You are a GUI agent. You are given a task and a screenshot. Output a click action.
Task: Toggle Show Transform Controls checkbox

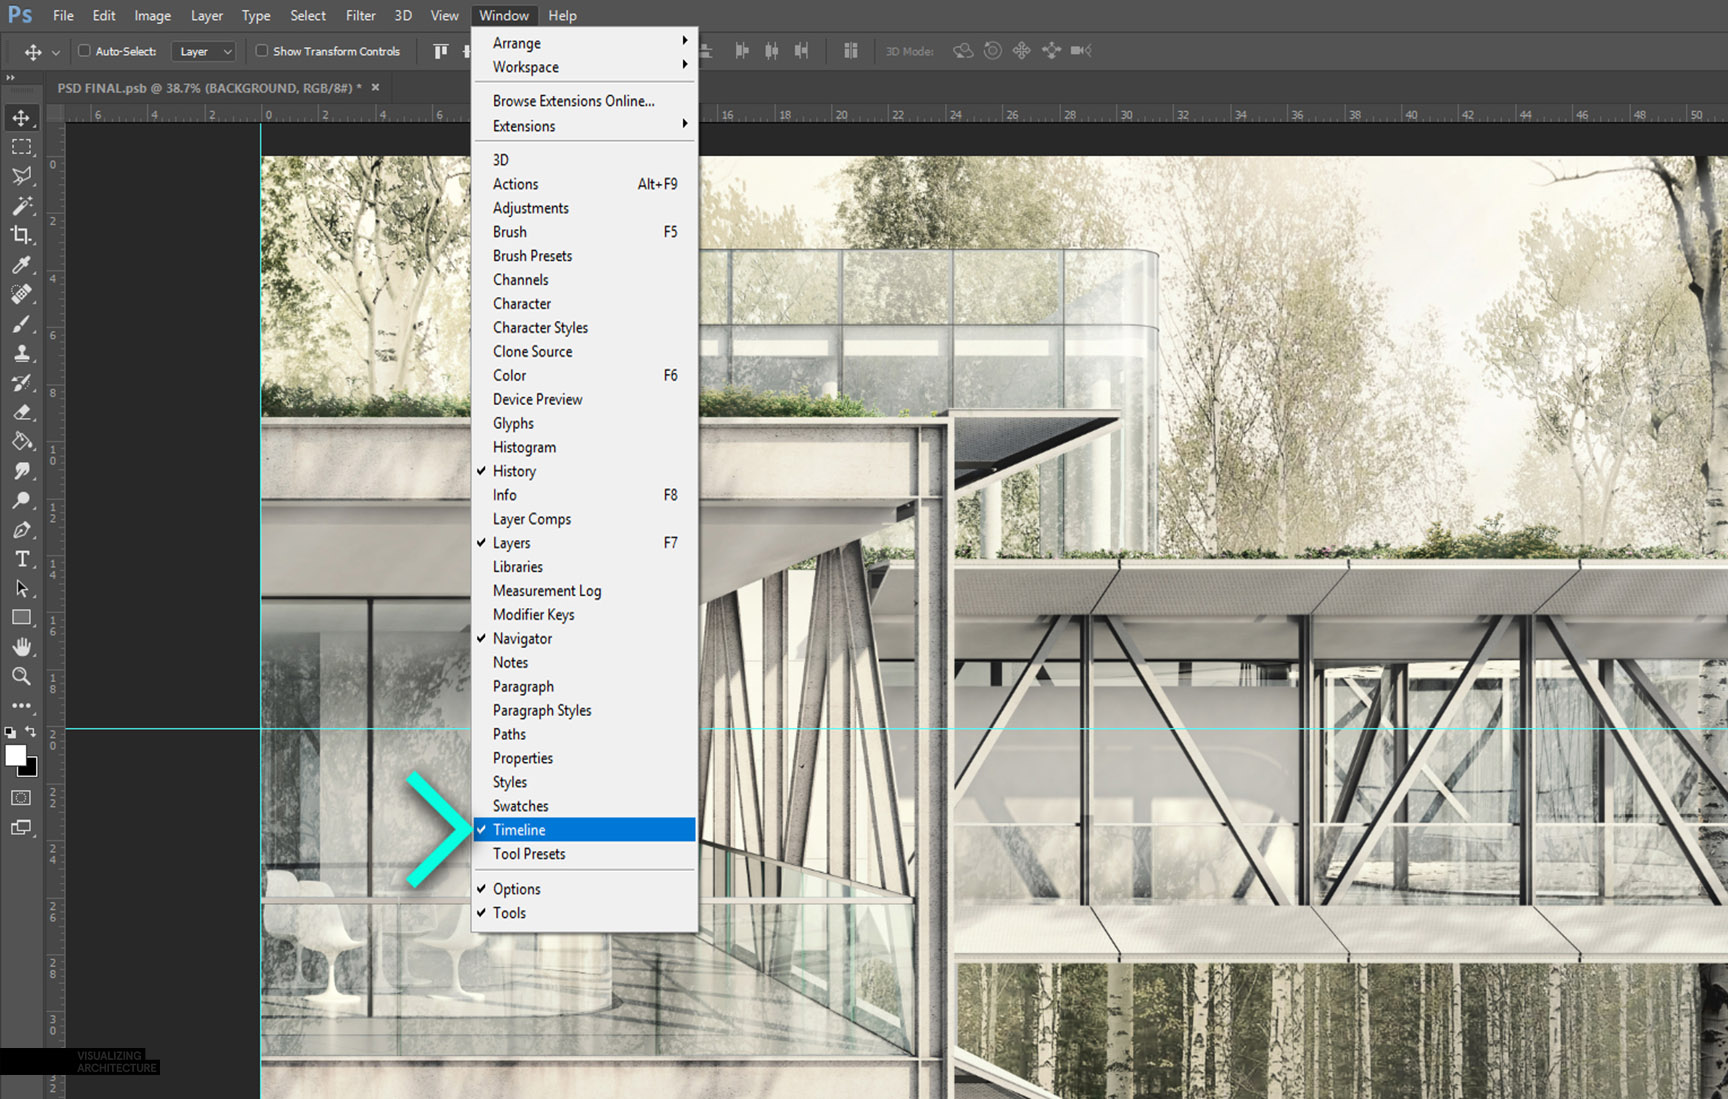coord(262,51)
